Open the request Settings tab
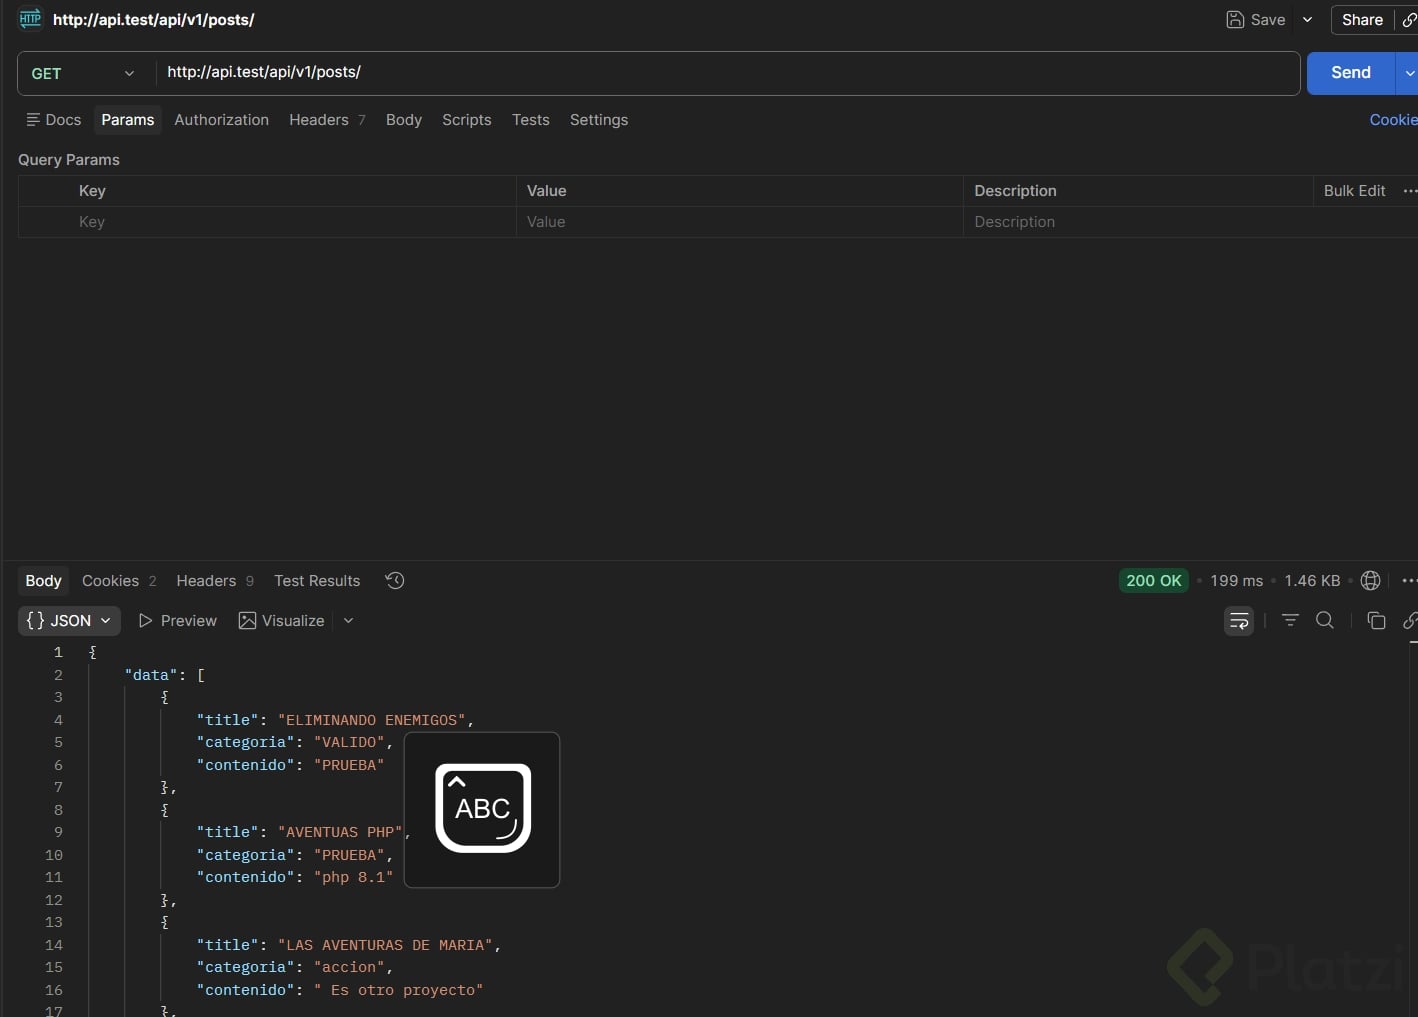Viewport: 1418px width, 1017px height. coord(599,120)
